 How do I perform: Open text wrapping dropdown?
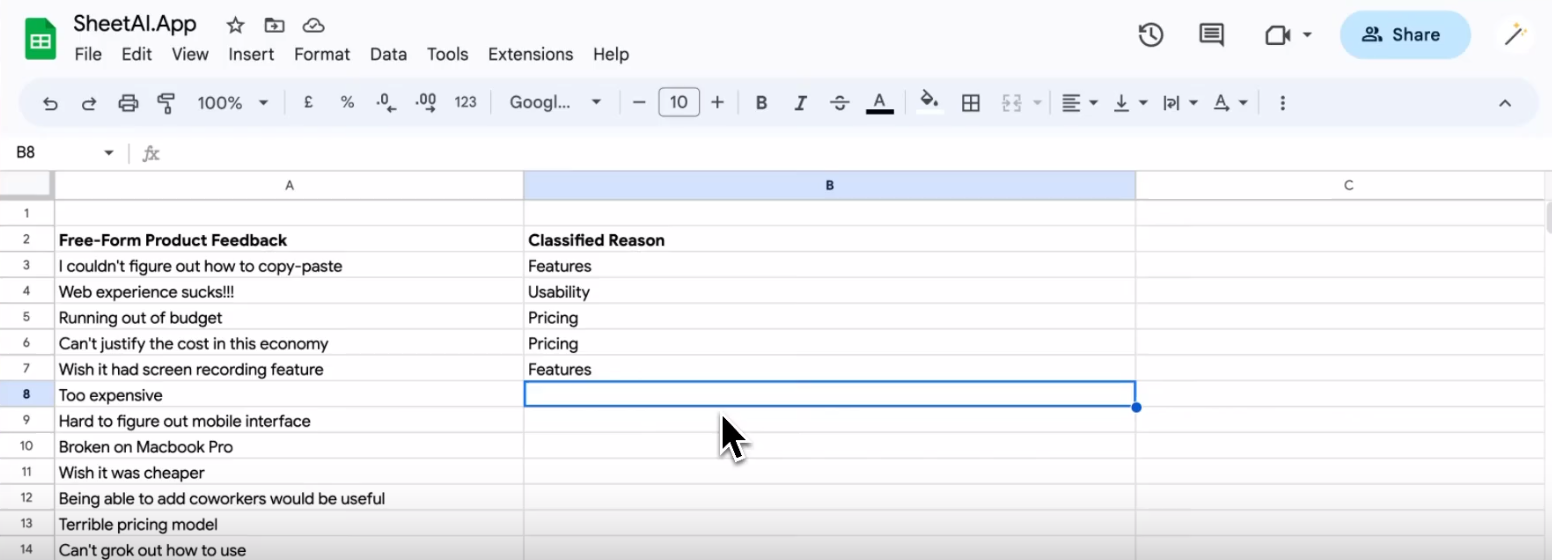click(x=1180, y=102)
